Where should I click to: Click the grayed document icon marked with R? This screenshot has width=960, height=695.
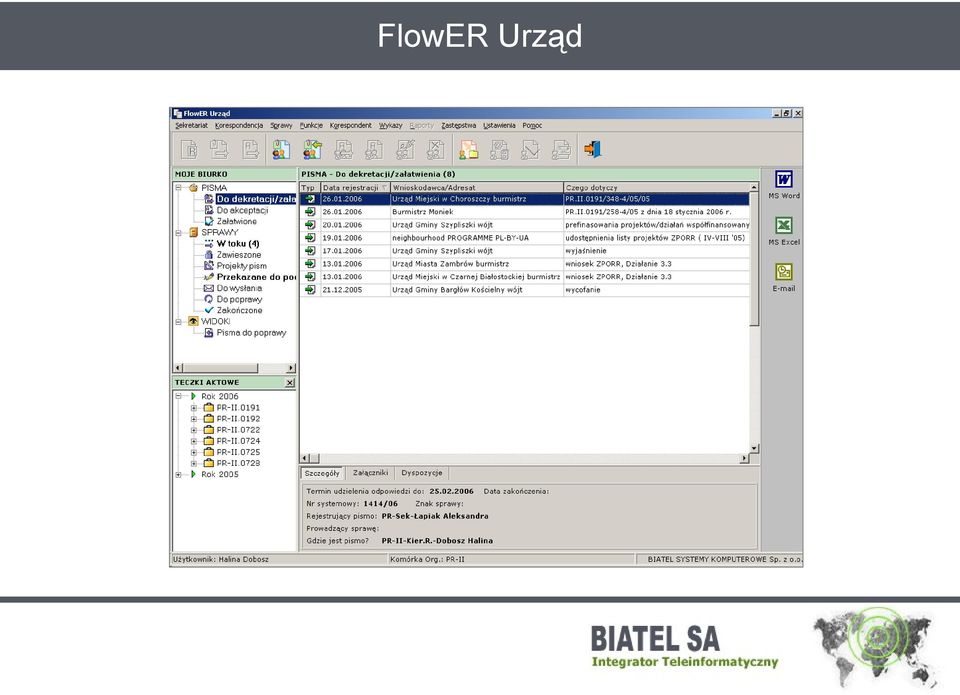(189, 149)
